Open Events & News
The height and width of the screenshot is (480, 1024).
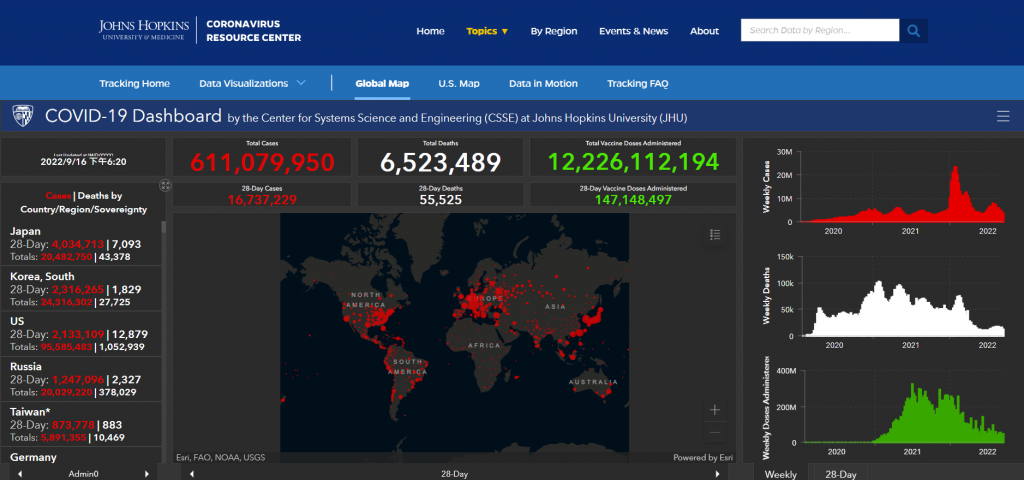pos(633,31)
